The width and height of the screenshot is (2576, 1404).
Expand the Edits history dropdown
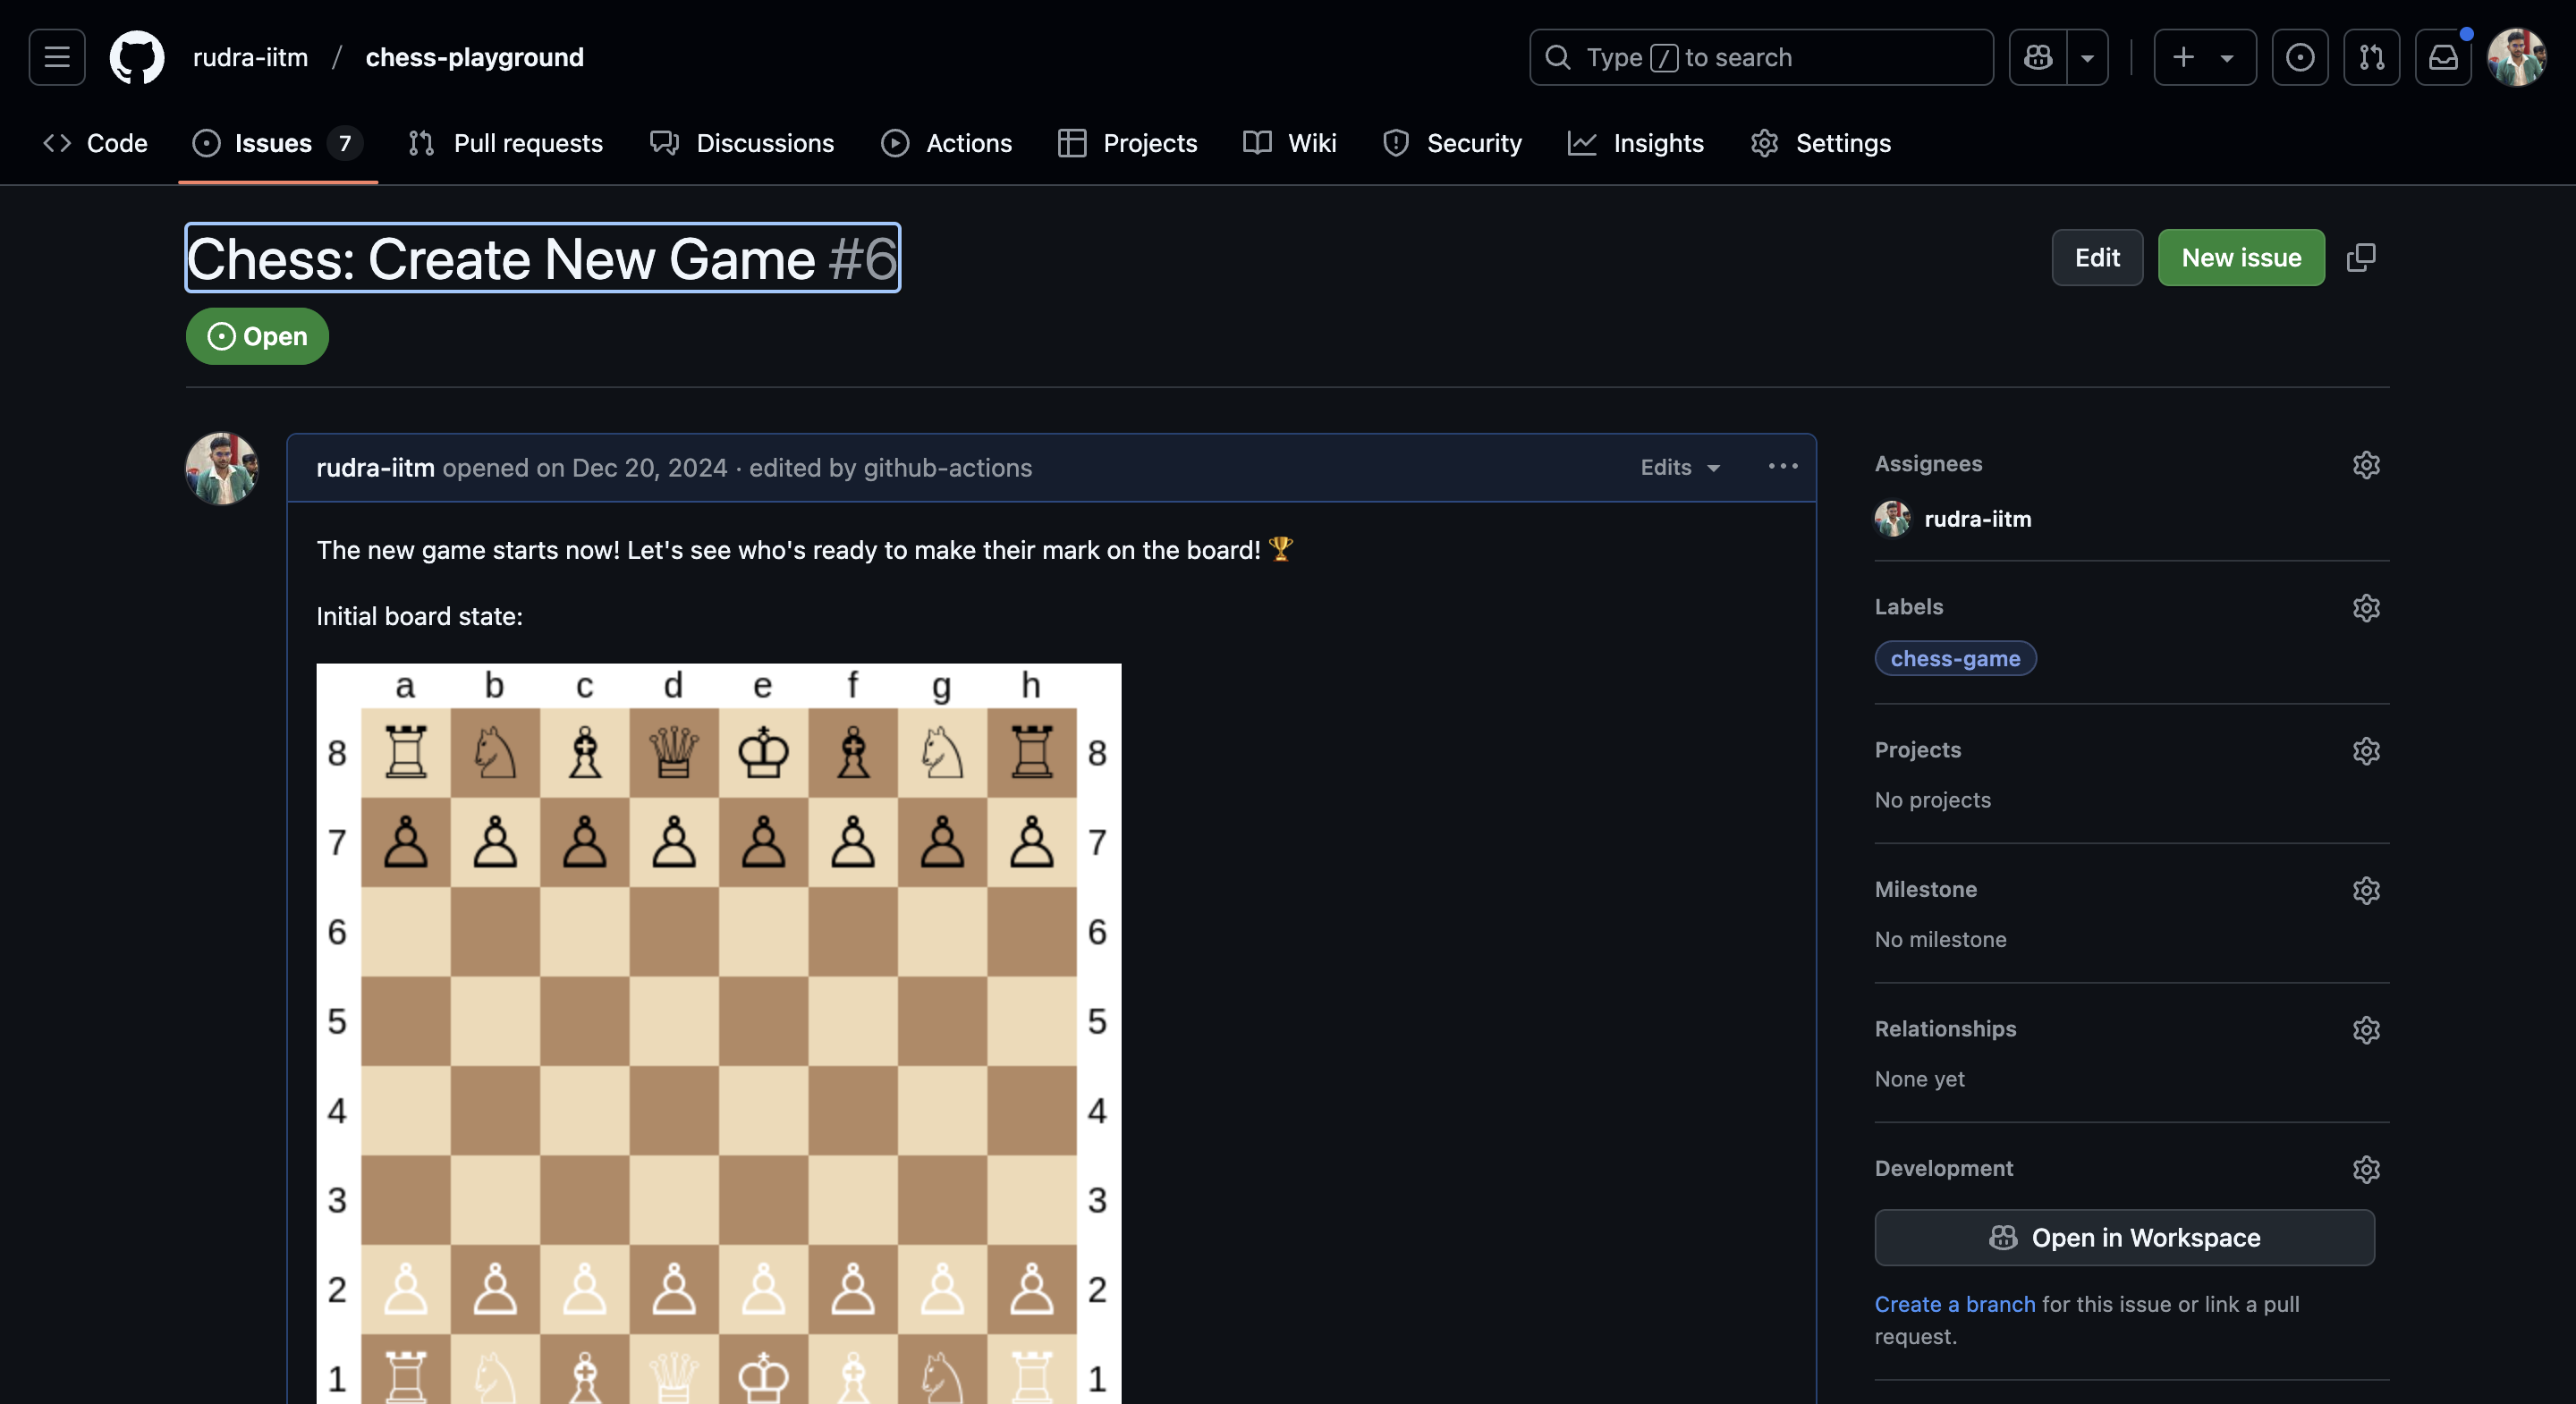[x=1680, y=467]
